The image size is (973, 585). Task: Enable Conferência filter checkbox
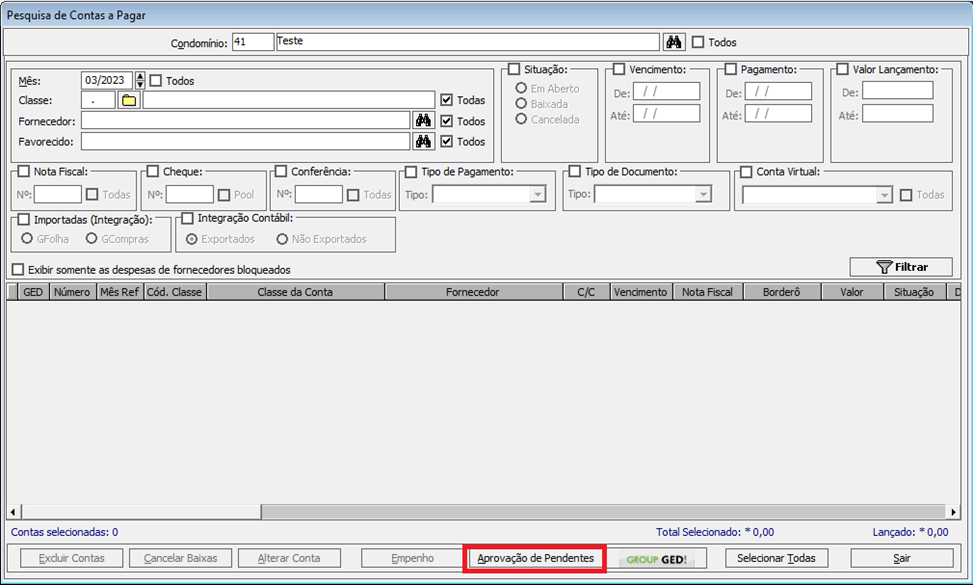point(280,171)
